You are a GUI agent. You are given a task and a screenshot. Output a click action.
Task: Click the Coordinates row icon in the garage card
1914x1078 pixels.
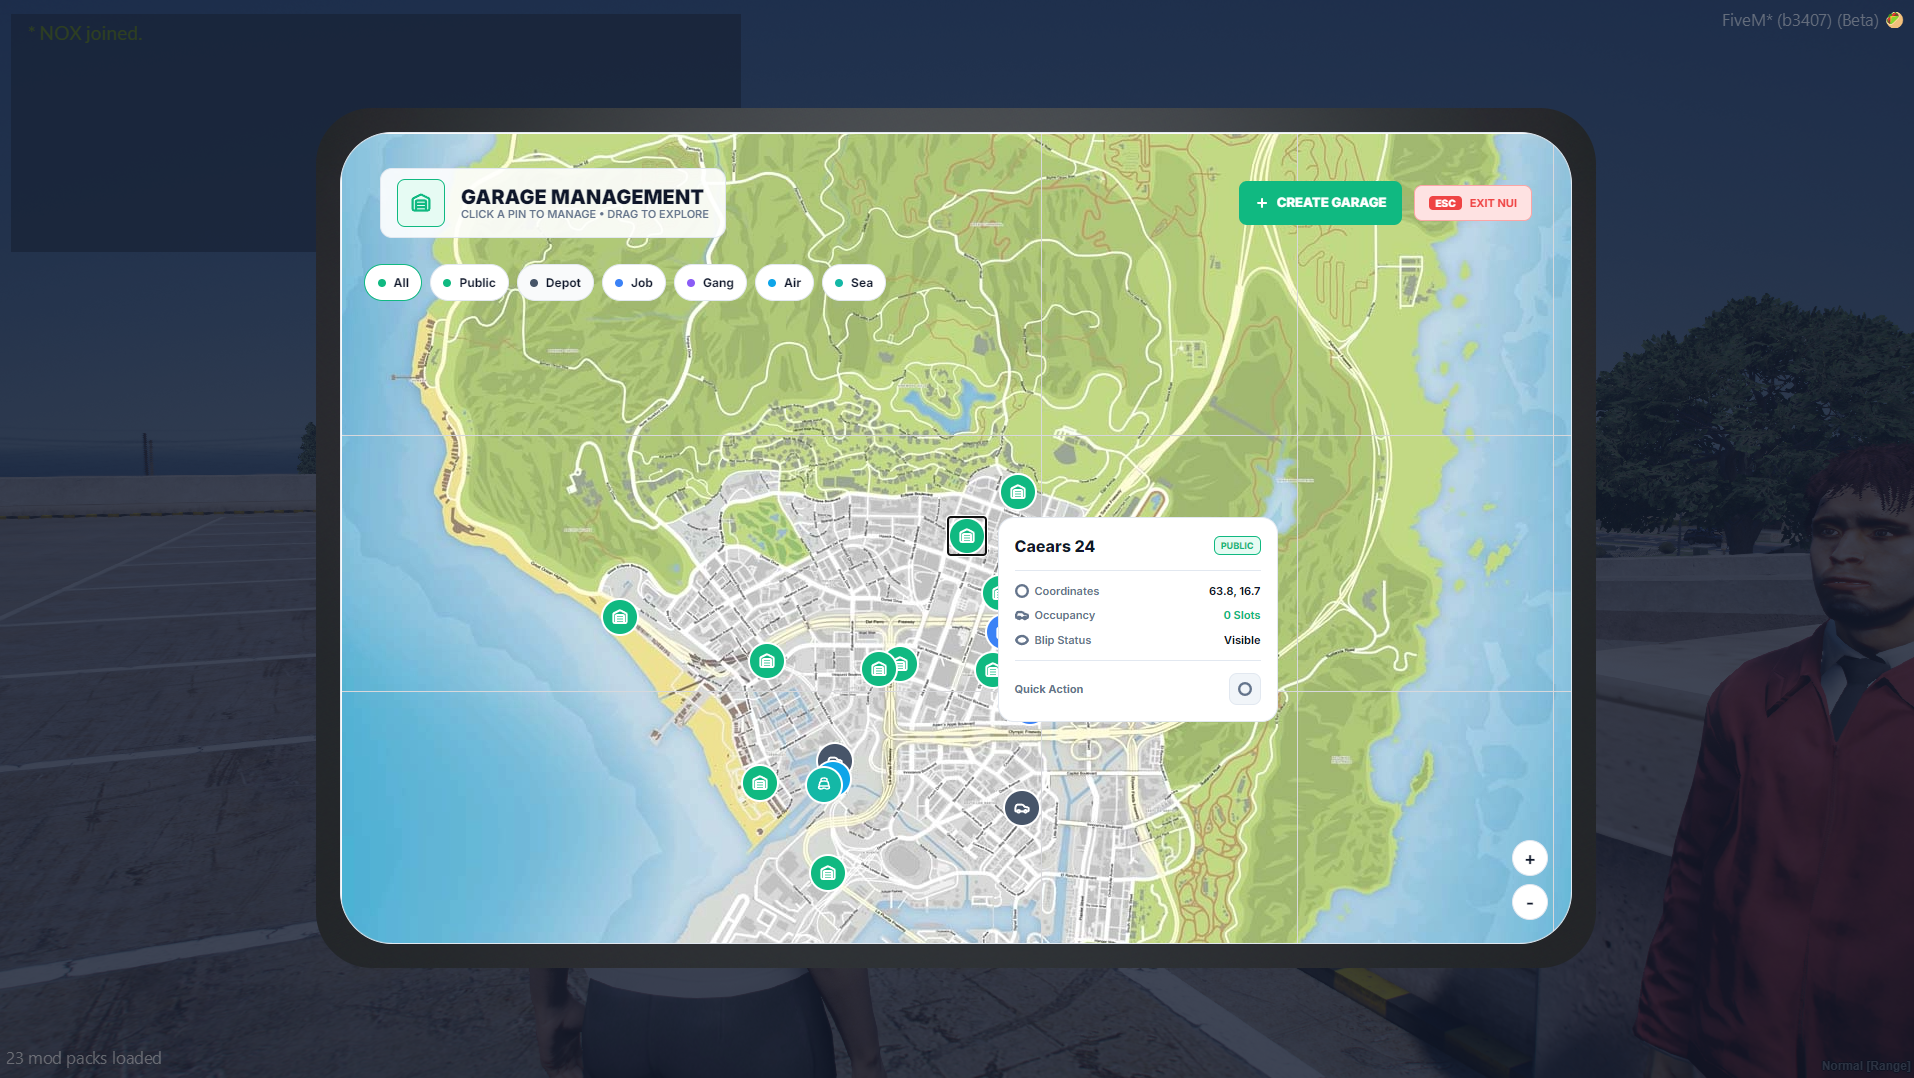1022,591
